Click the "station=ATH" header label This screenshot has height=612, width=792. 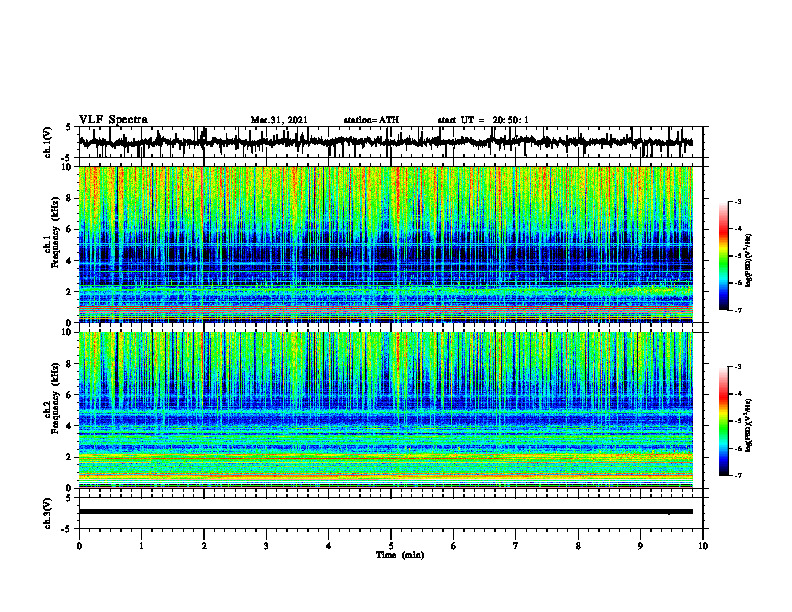[x=371, y=120]
